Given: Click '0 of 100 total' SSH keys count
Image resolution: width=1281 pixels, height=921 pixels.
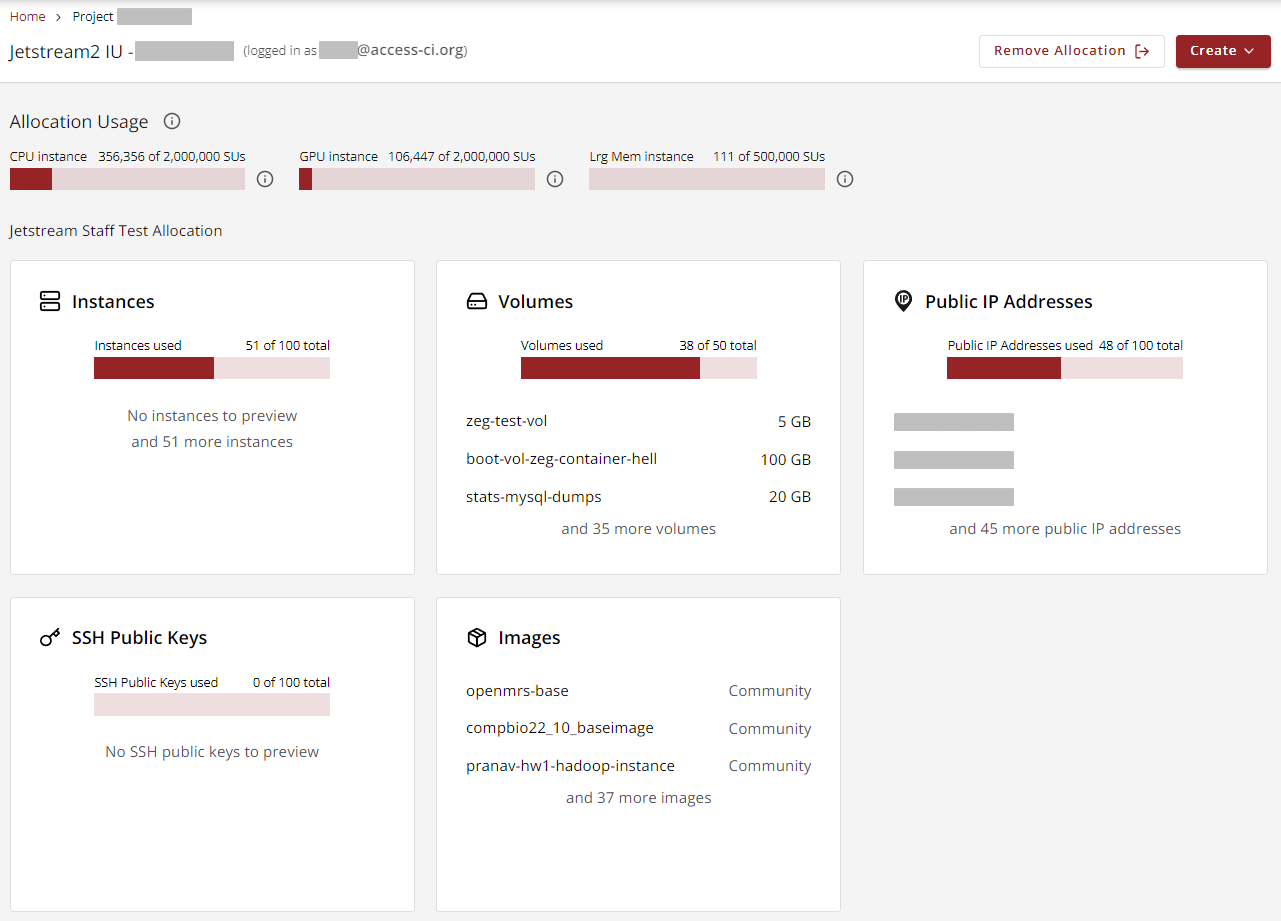Looking at the screenshot, I should tap(291, 682).
